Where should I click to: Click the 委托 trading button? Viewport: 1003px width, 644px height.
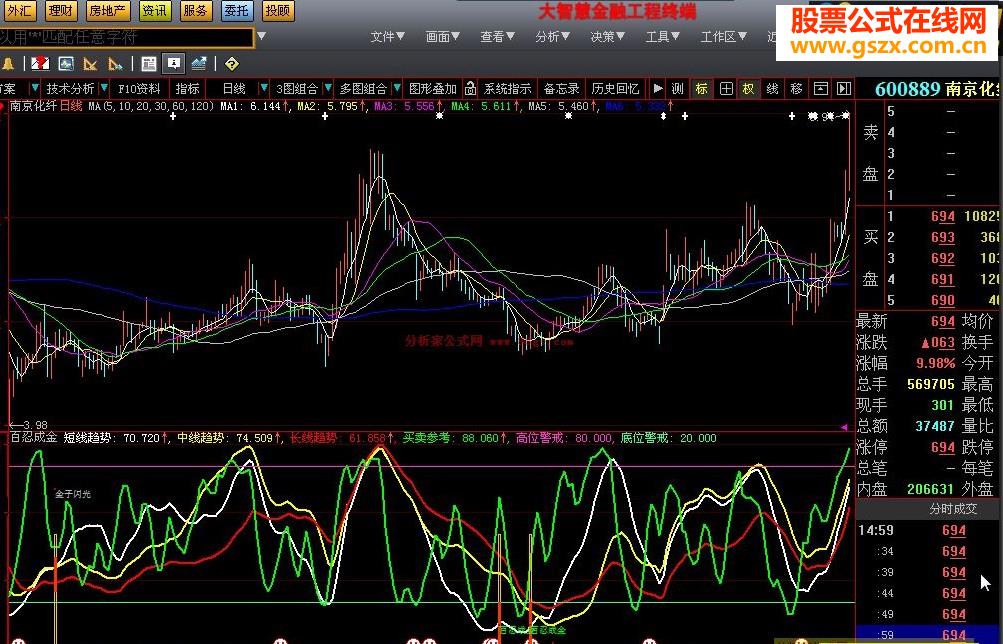pyautogui.click(x=237, y=11)
